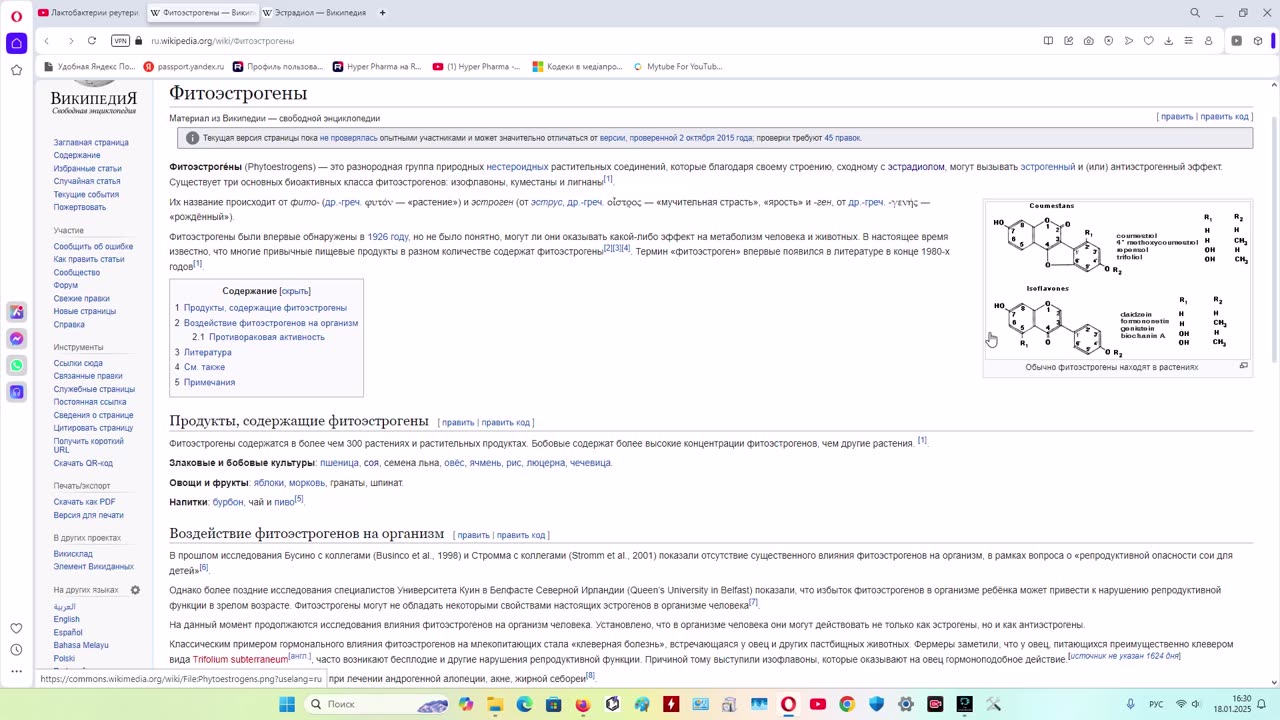The width and height of the screenshot is (1280, 720).
Task: Open Кодеки в медіапро... bookmark
Action: [x=577, y=66]
